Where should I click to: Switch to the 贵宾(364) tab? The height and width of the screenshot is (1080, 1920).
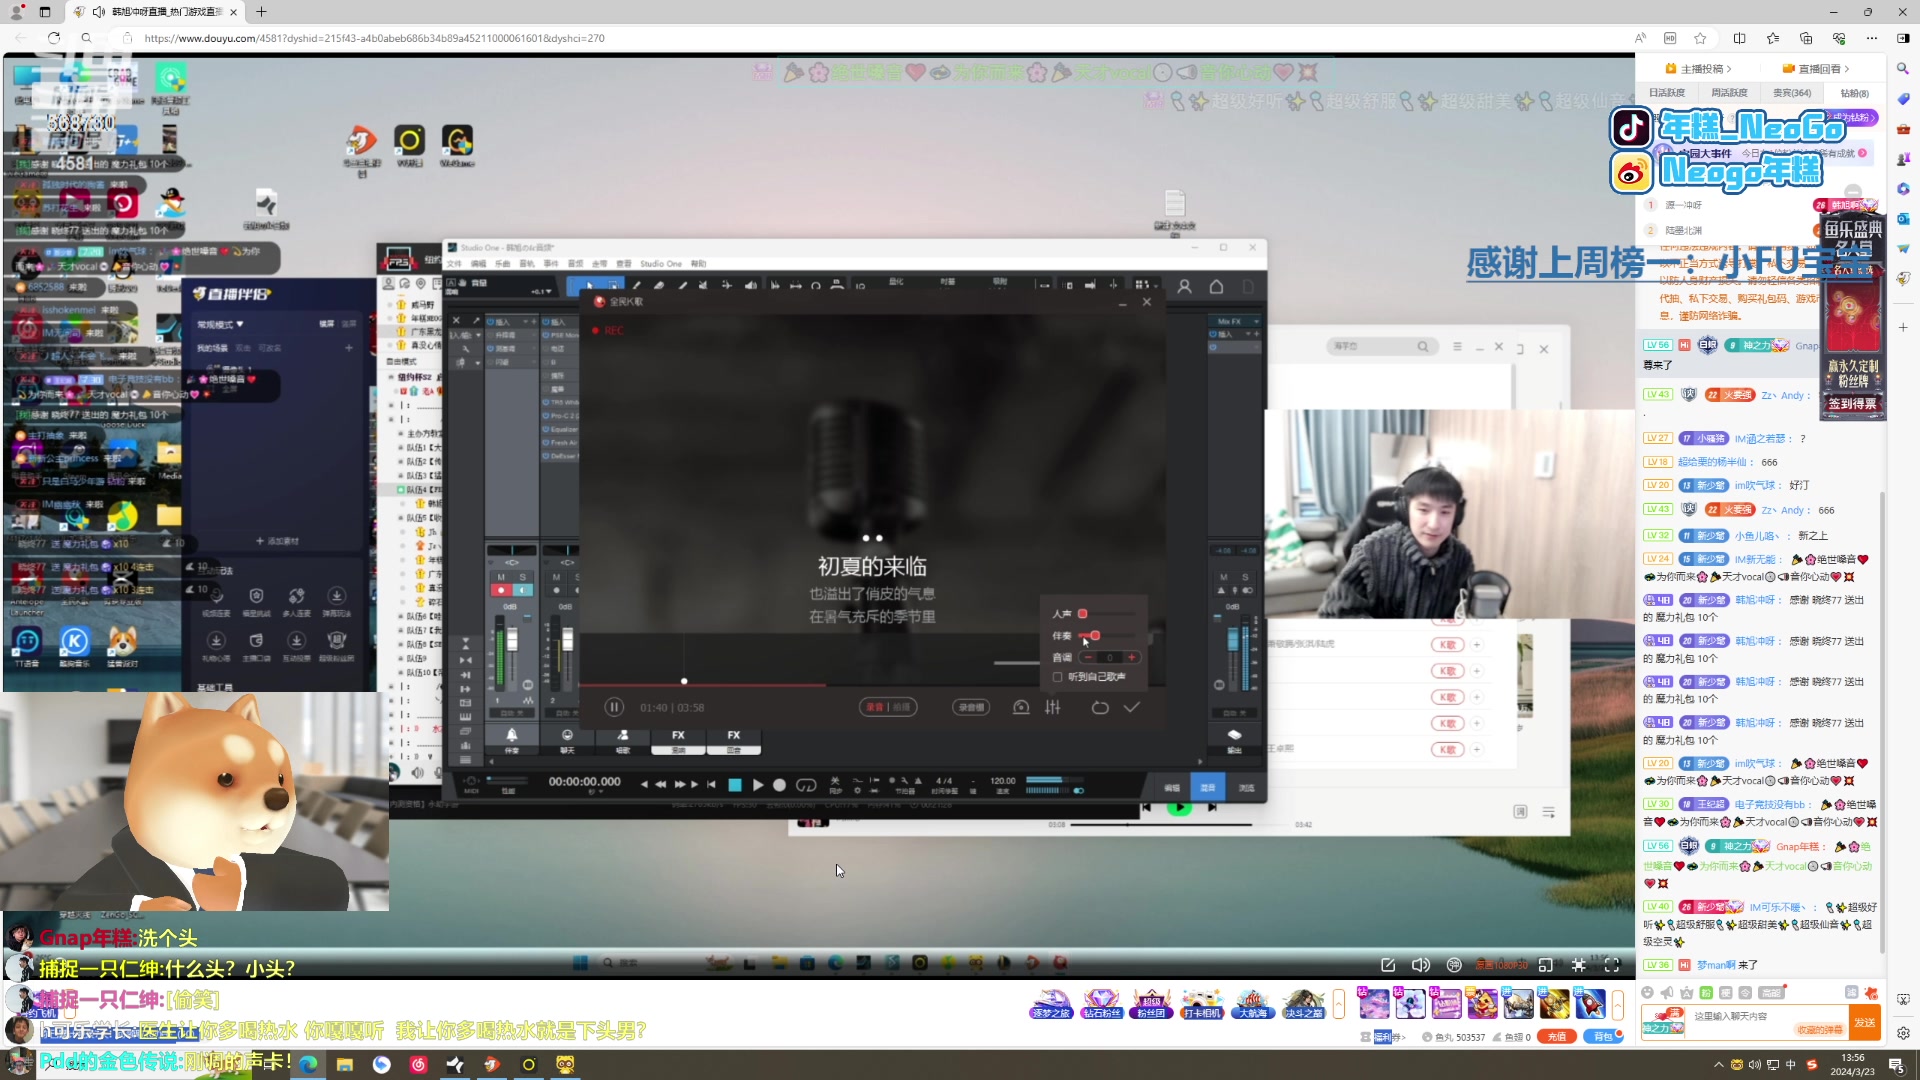(x=1792, y=93)
